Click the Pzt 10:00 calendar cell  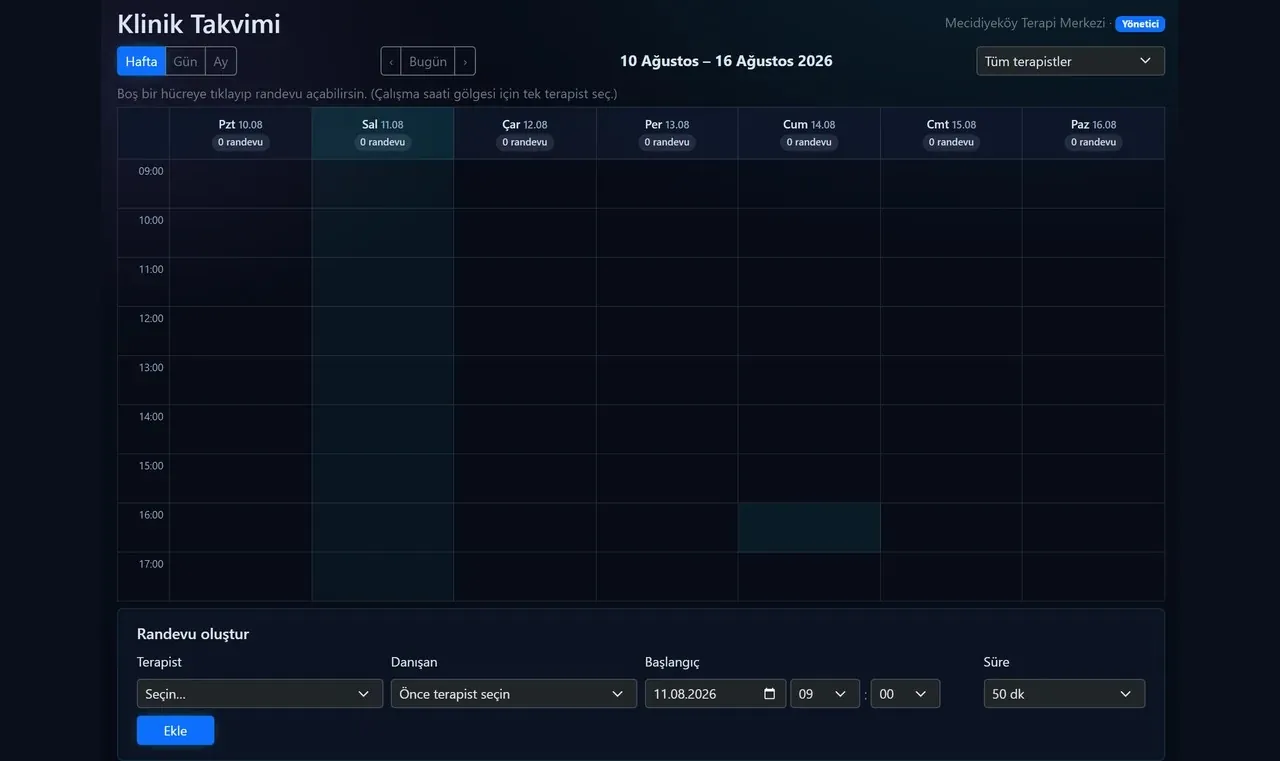click(x=241, y=233)
